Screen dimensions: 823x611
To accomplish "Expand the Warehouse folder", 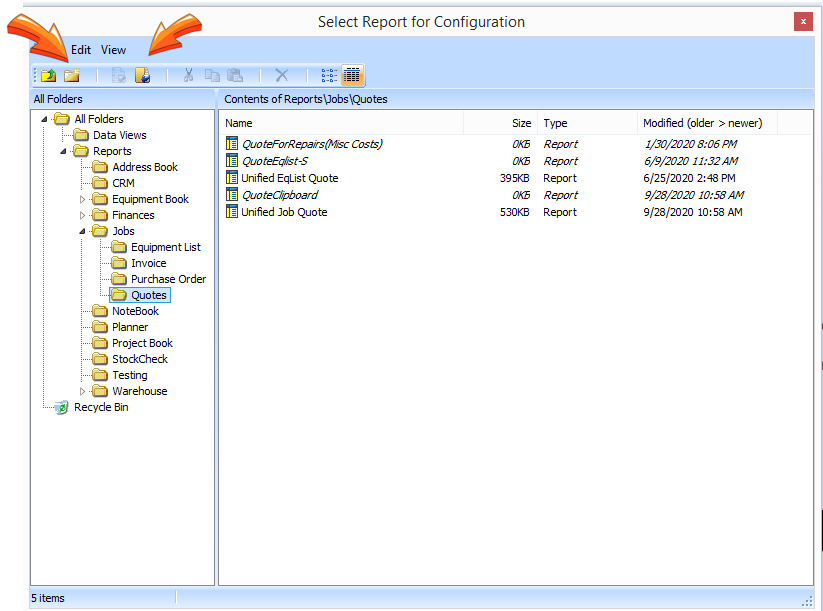I will point(83,391).
